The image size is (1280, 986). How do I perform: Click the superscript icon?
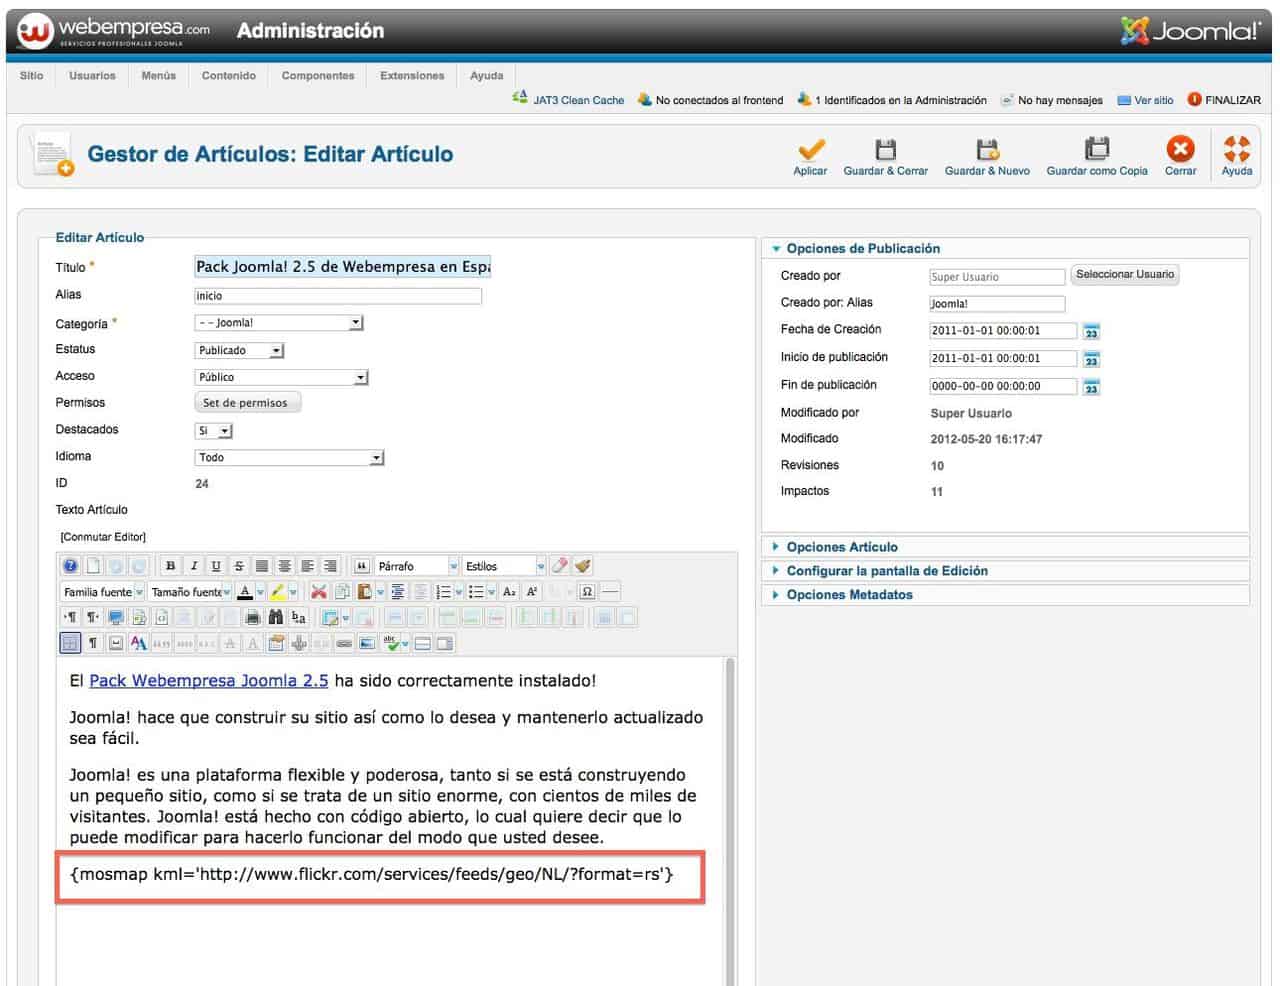[x=532, y=592]
